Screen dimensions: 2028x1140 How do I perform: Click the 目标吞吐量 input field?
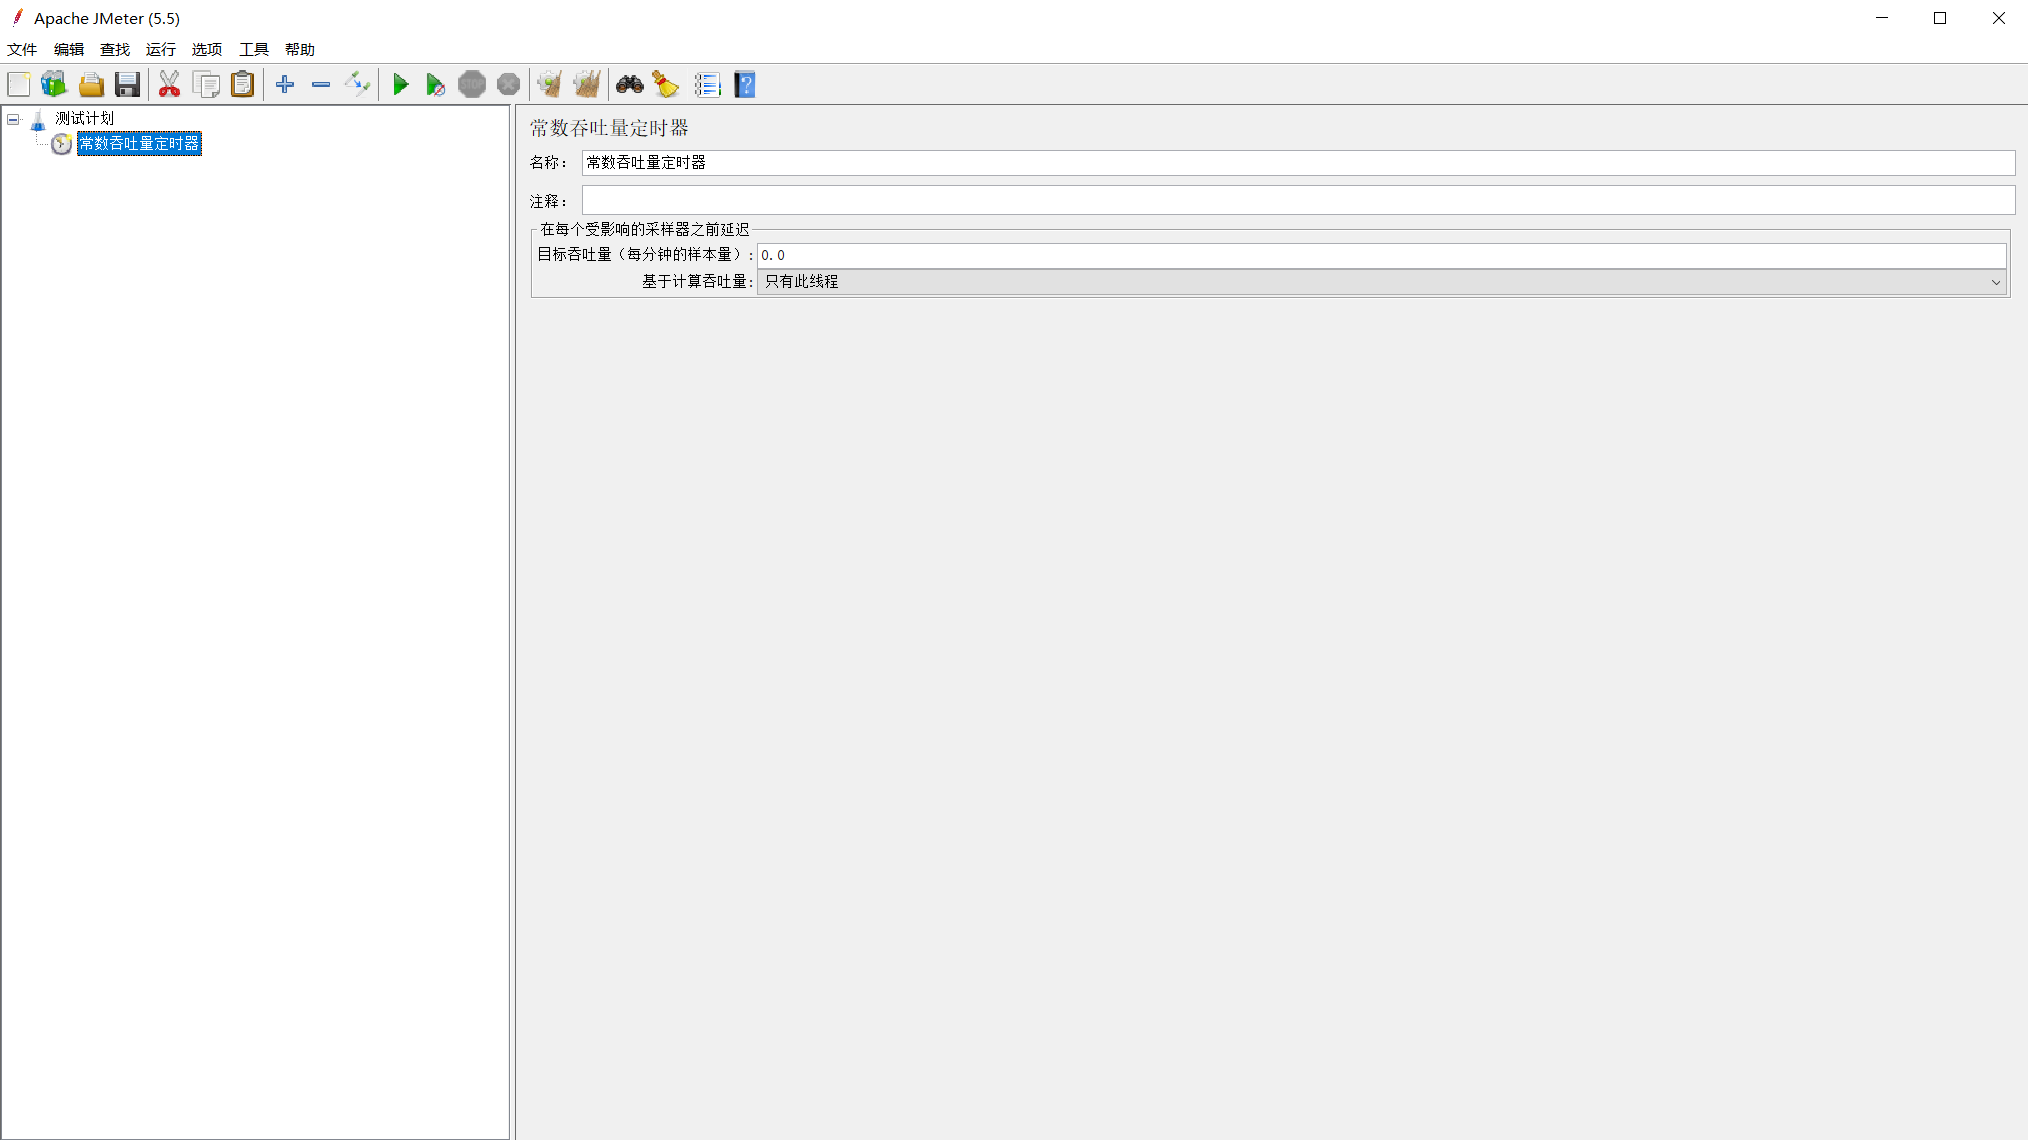click(x=1381, y=256)
